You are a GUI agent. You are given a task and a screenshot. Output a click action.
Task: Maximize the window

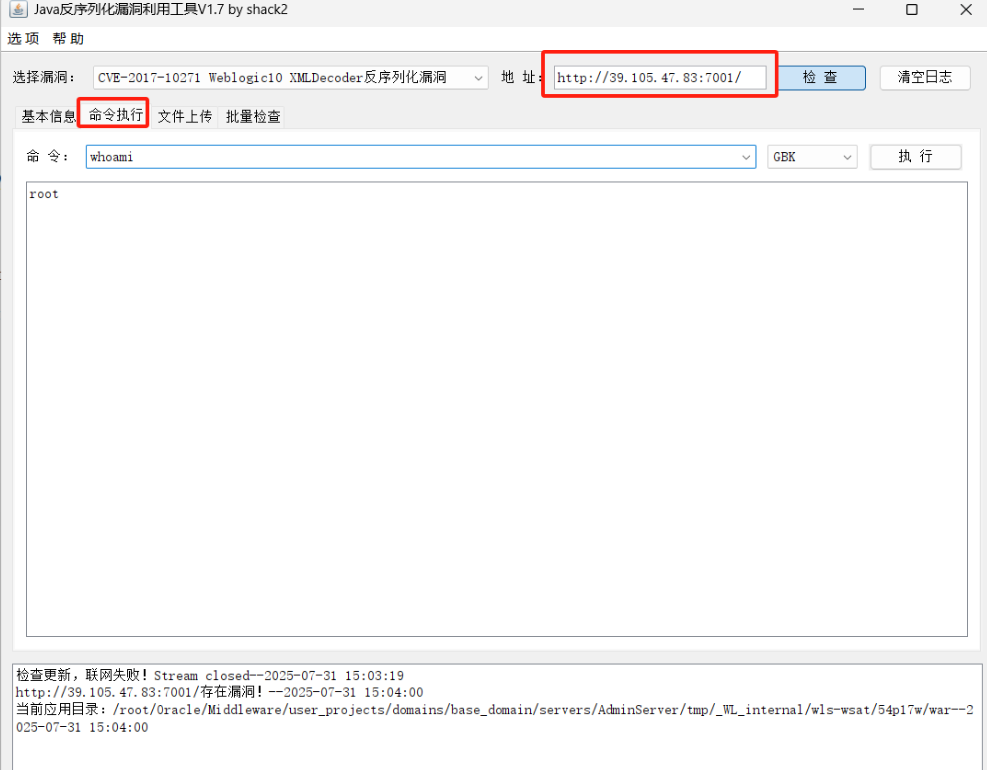point(911,9)
